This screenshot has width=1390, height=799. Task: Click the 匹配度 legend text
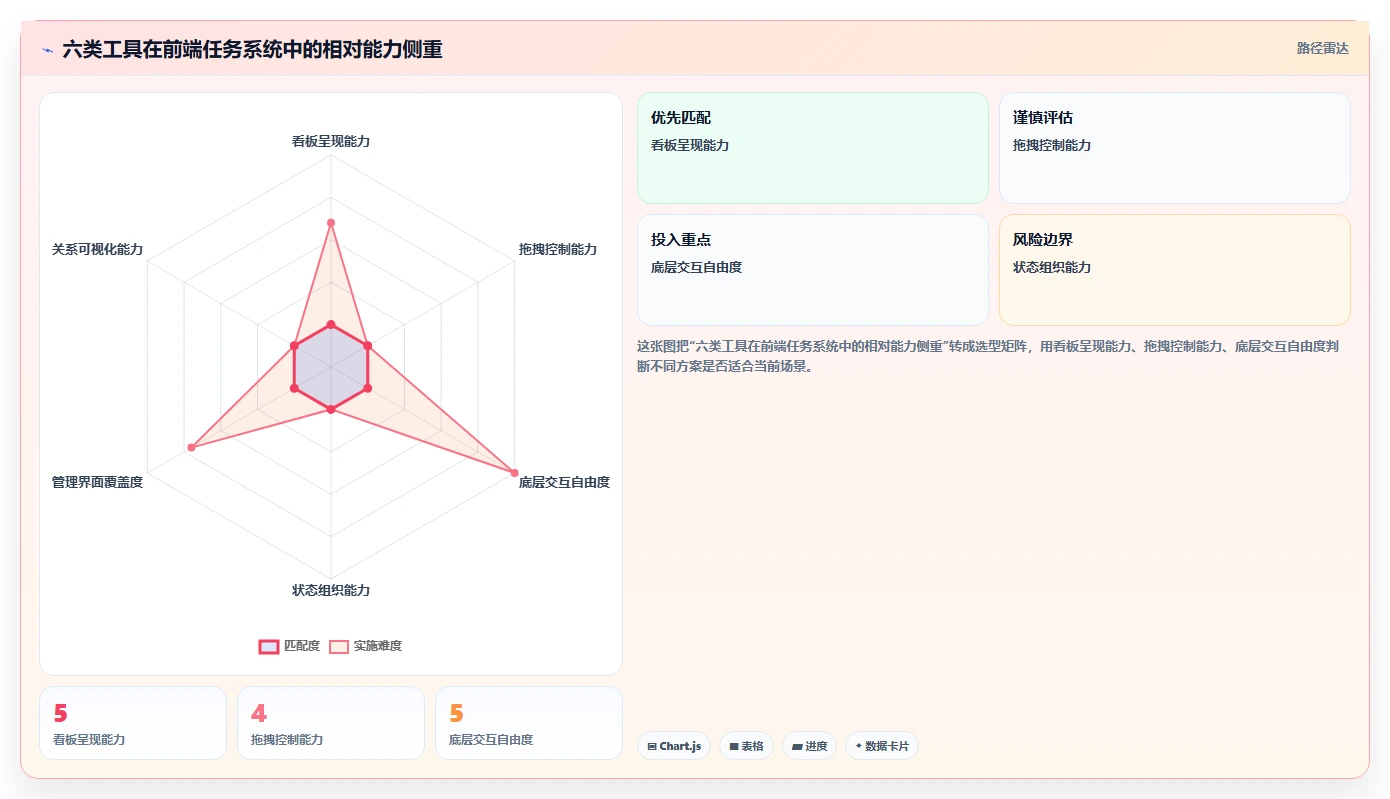tap(302, 646)
